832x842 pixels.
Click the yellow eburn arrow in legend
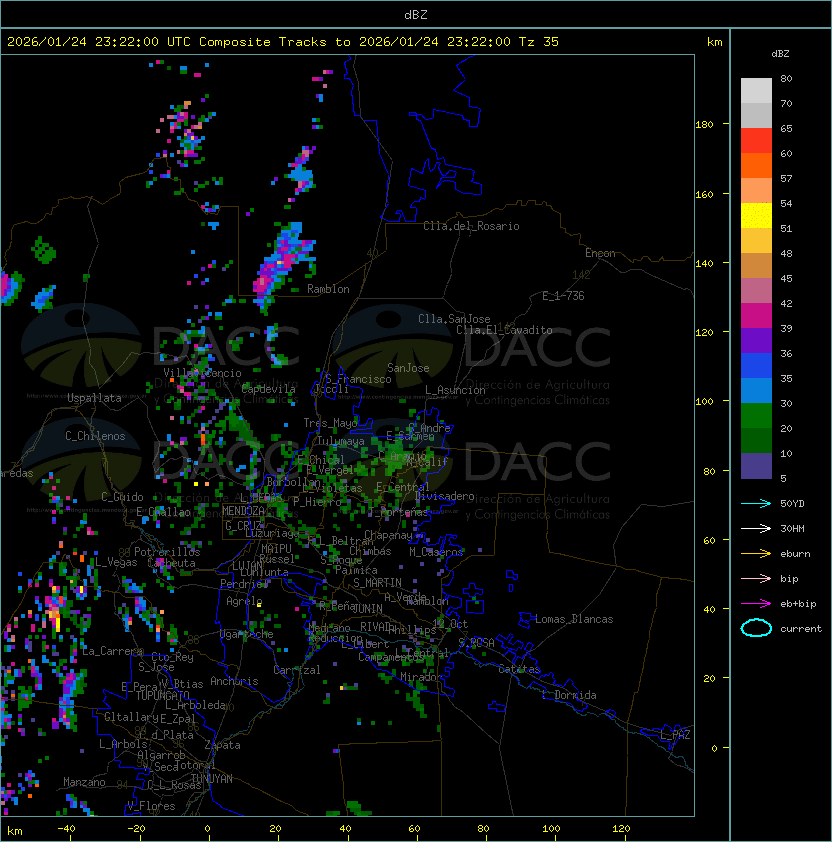[756, 554]
